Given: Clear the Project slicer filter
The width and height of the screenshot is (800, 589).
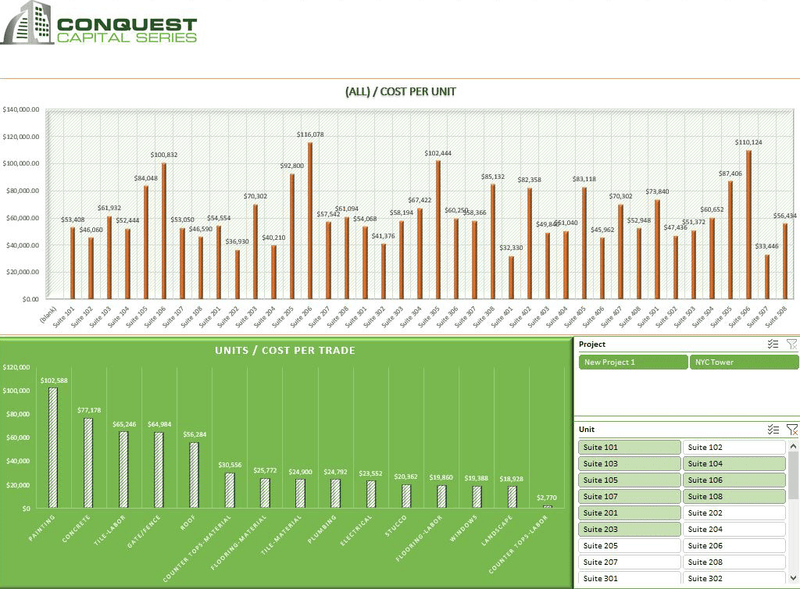Looking at the screenshot, I should click(x=791, y=344).
